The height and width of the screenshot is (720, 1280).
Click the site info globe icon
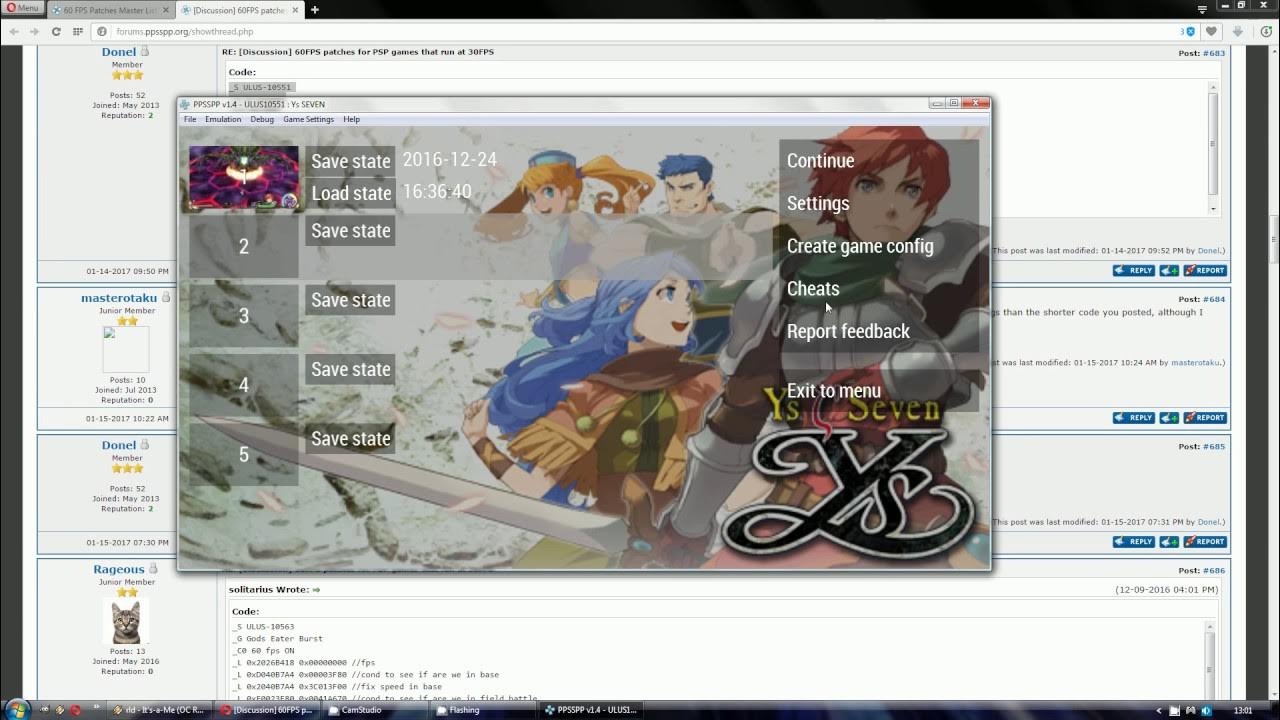103,31
